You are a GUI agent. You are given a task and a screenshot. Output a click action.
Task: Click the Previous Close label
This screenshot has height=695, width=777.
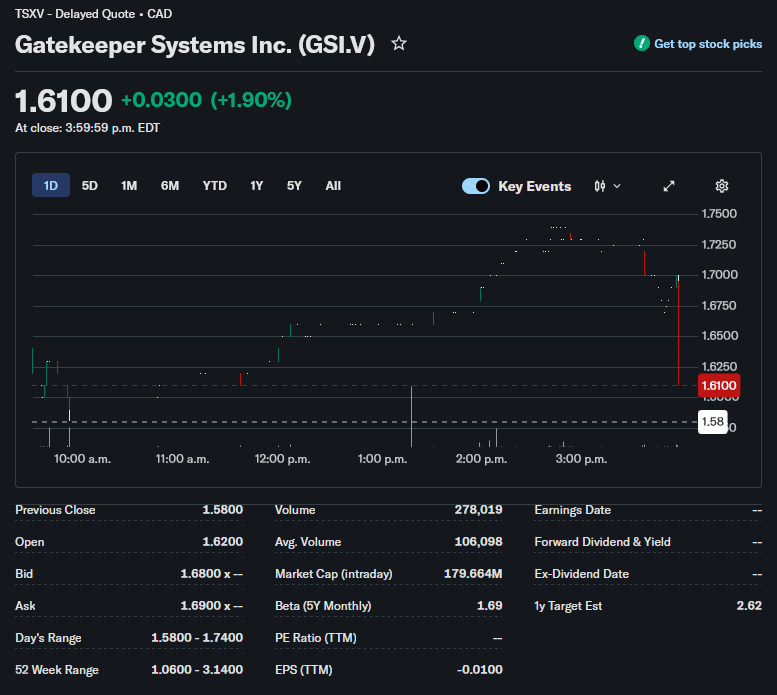pyautogui.click(x=55, y=510)
